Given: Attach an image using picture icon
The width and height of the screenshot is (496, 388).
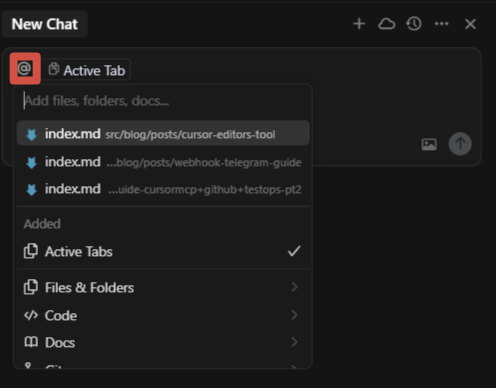Looking at the screenshot, I should [429, 144].
